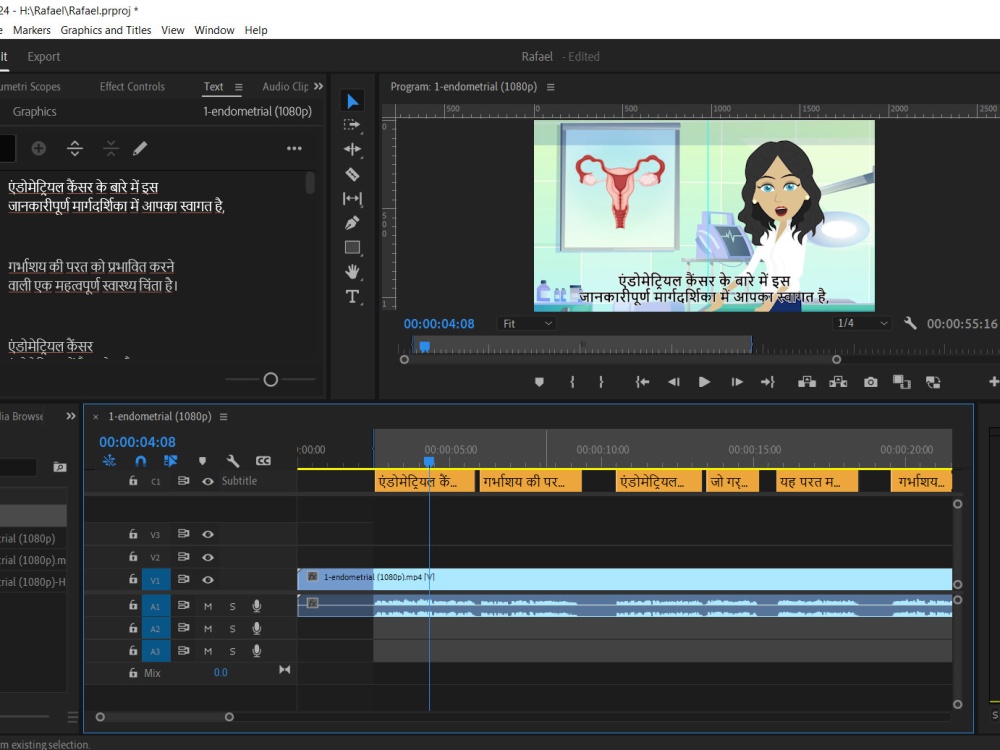Select the Track Select Forward tool
The image size is (1000, 750).
(x=352, y=125)
